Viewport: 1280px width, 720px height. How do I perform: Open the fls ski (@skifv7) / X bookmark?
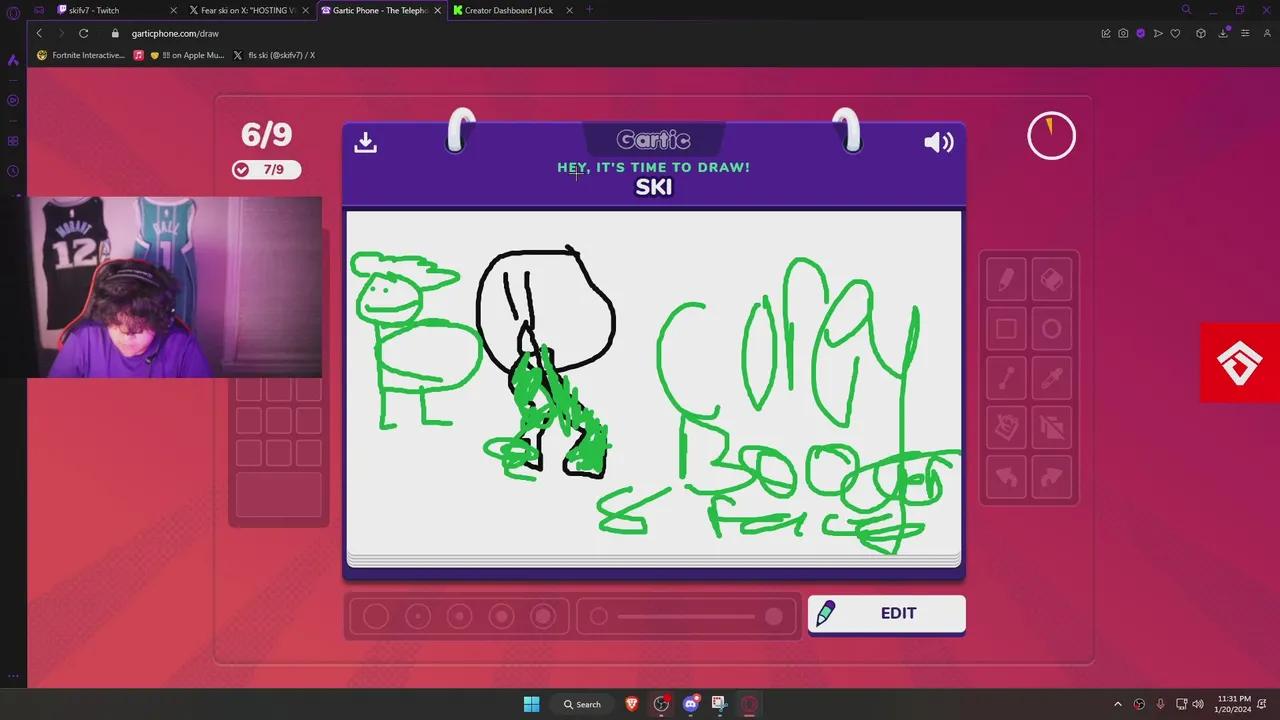pyautogui.click(x=274, y=55)
